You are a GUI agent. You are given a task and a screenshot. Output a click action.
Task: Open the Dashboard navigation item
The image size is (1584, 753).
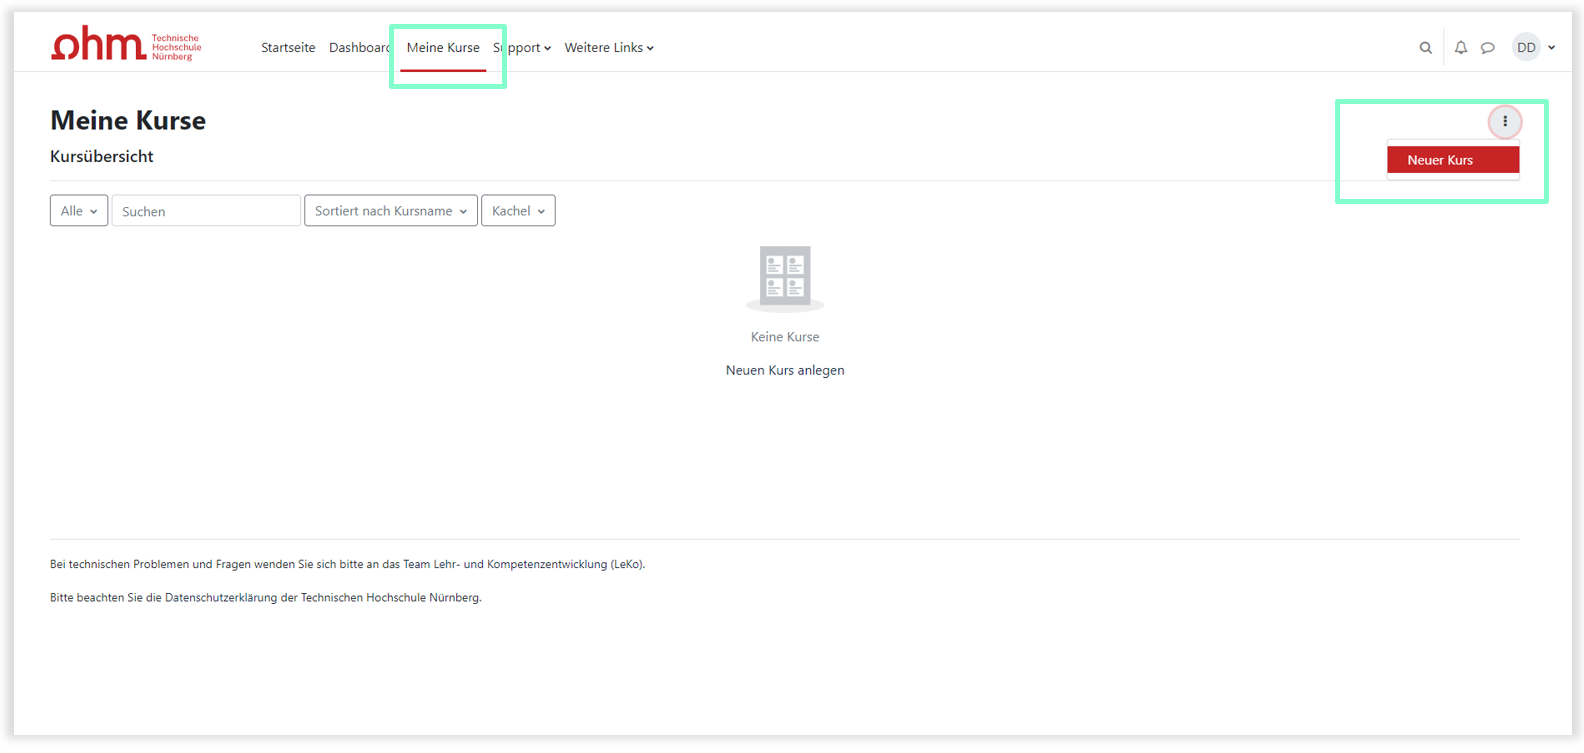point(358,48)
